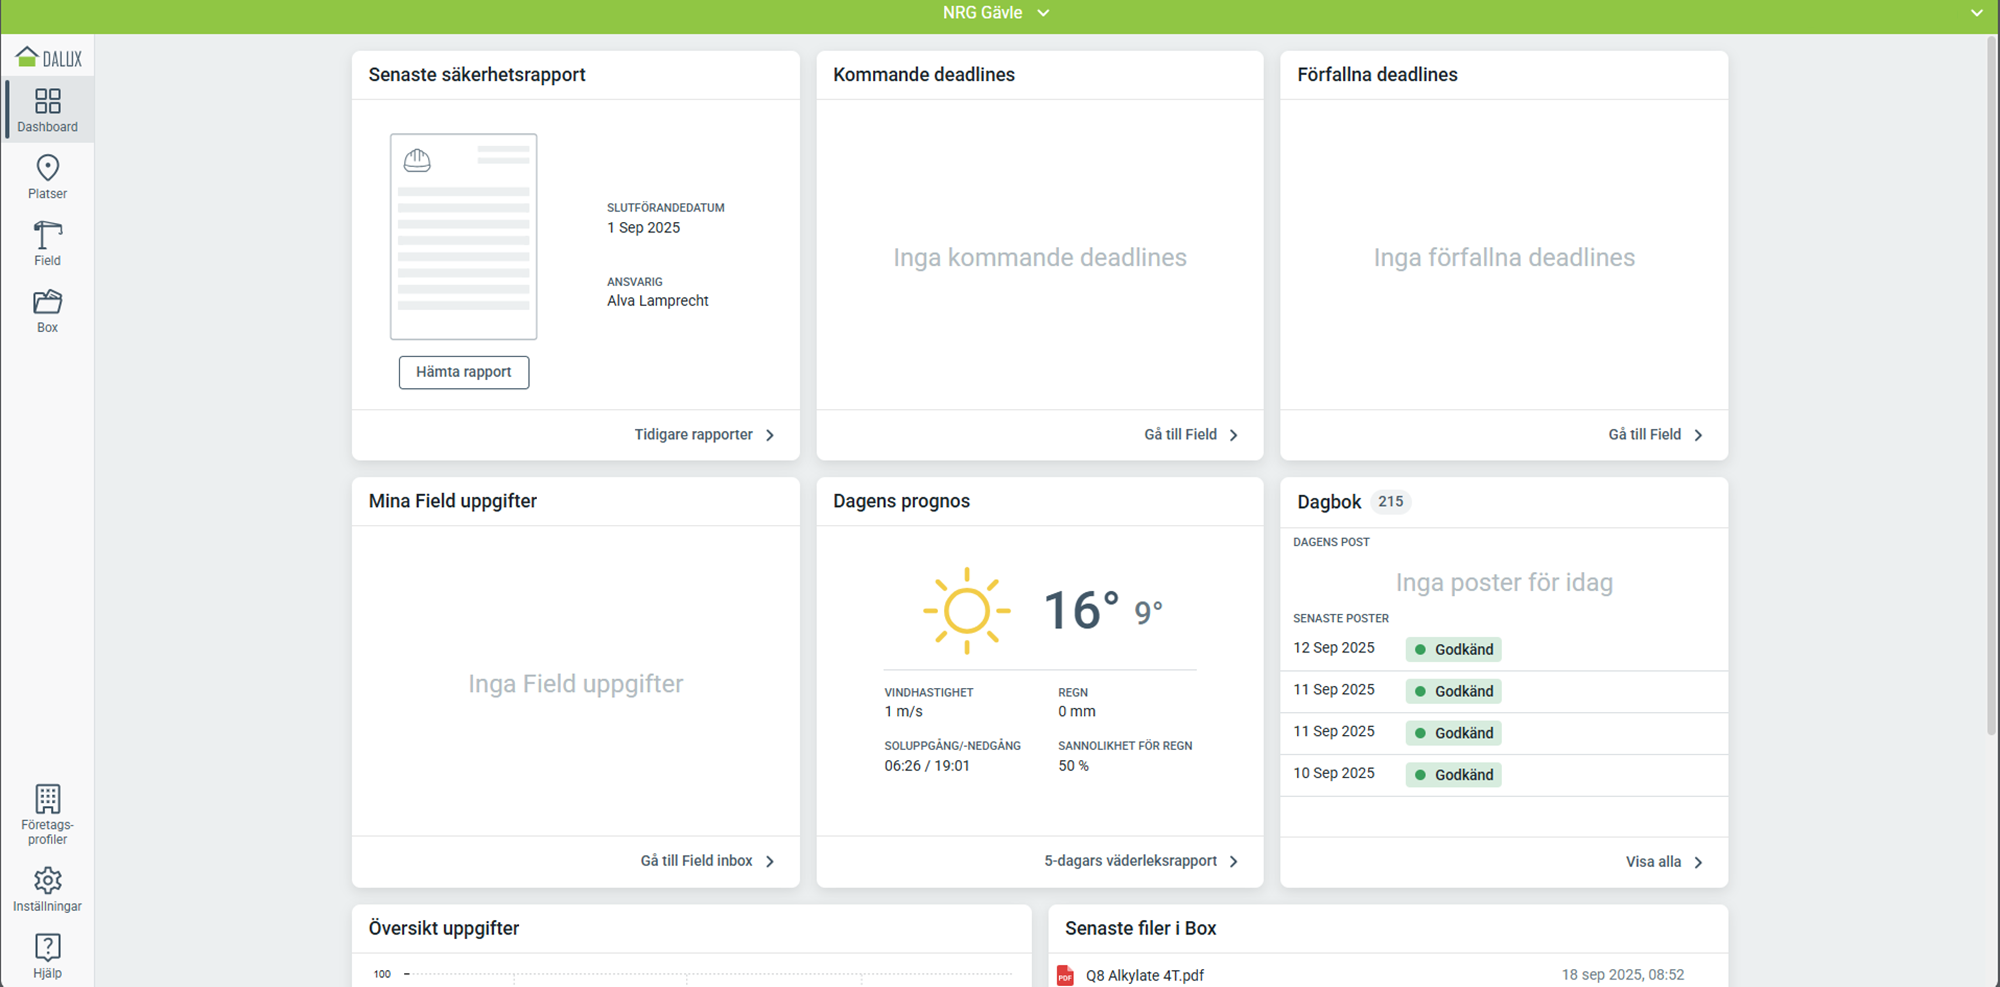Open Gå till Field inbox link
Image resolution: width=2000 pixels, height=987 pixels.
pyautogui.click(x=707, y=861)
